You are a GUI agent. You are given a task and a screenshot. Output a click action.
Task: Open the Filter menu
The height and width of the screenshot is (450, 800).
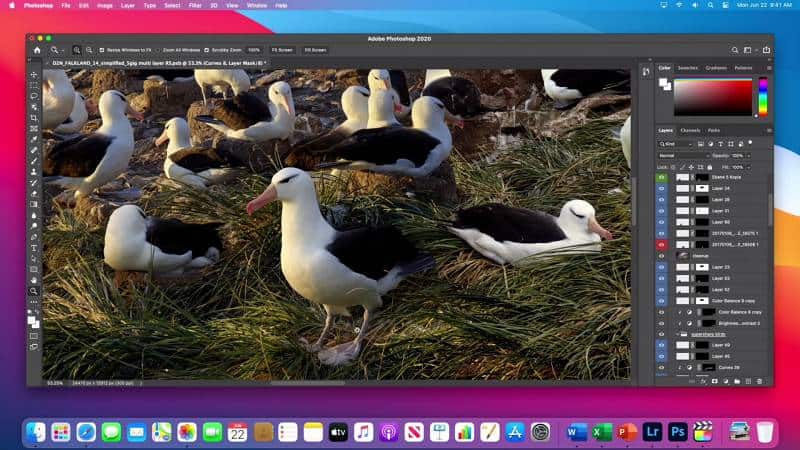(x=195, y=5)
